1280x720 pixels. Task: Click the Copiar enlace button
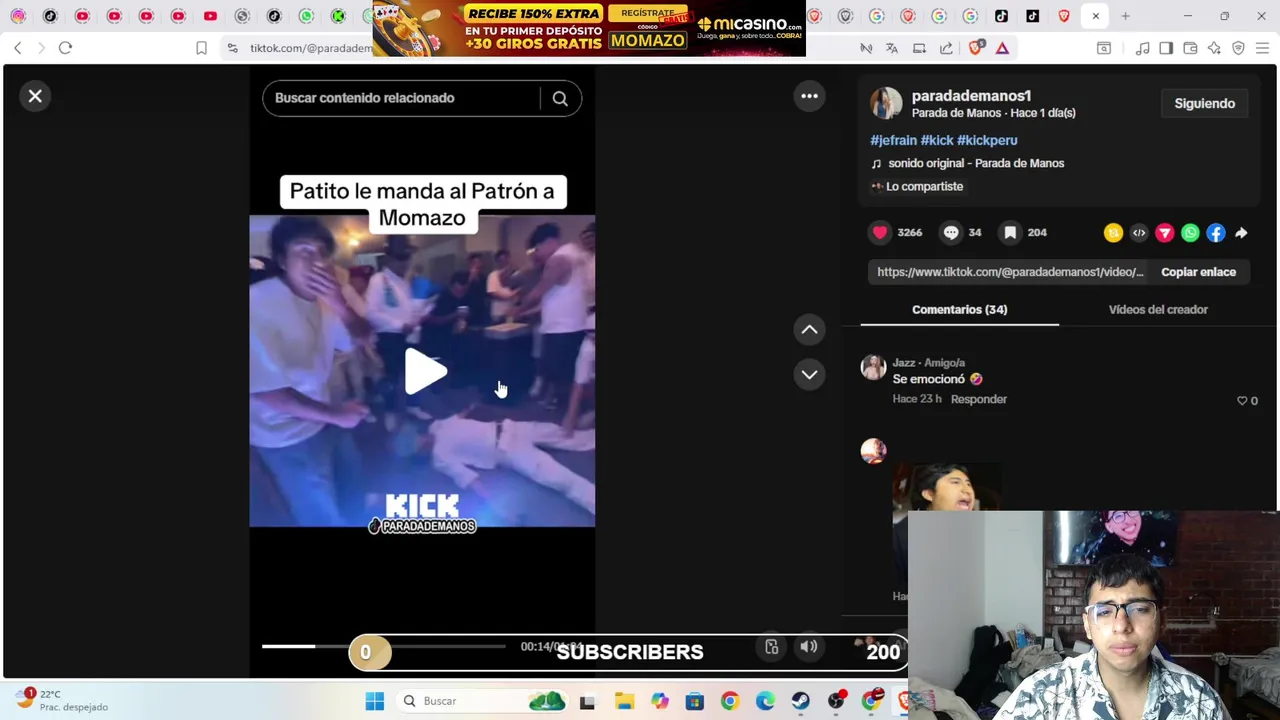[x=1198, y=272]
